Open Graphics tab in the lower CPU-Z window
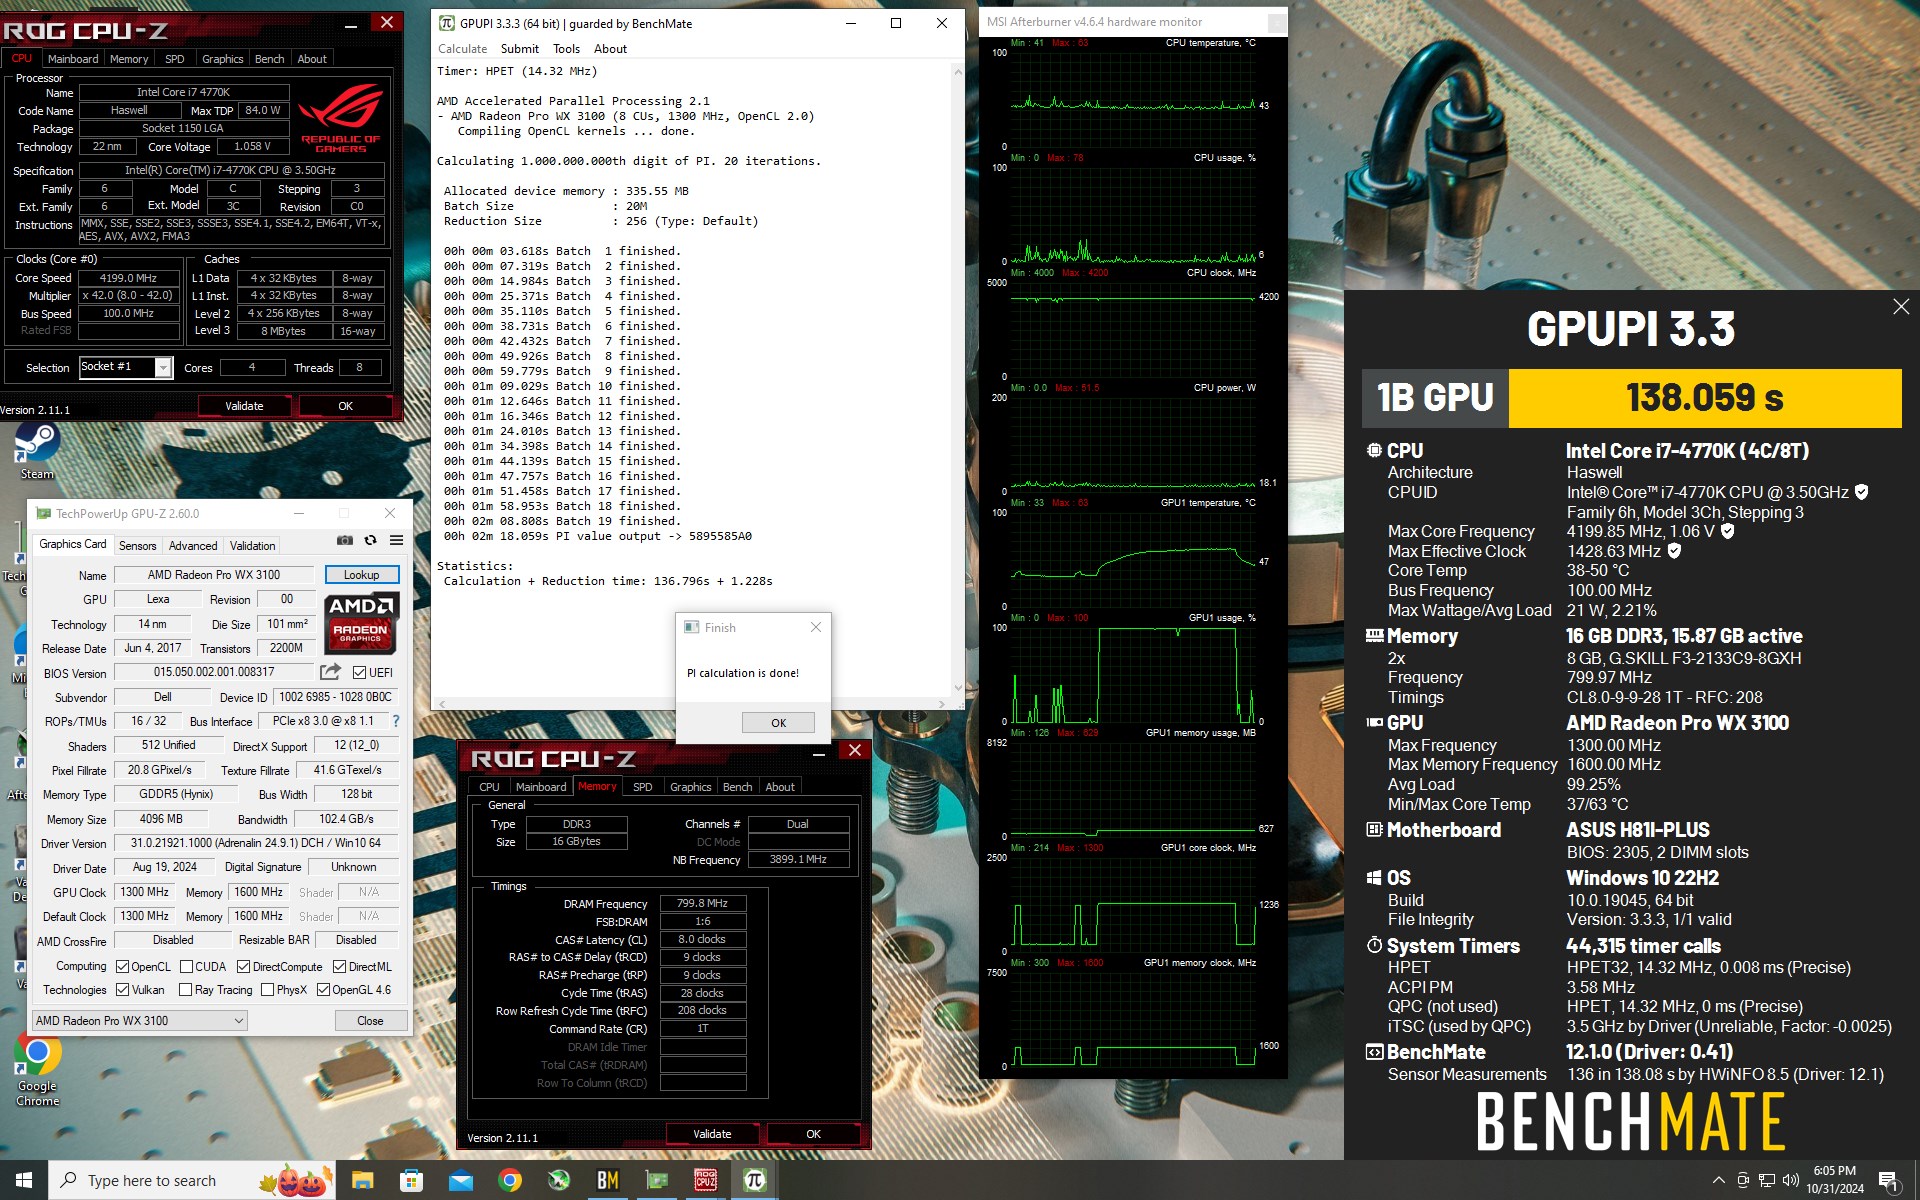 (x=690, y=787)
